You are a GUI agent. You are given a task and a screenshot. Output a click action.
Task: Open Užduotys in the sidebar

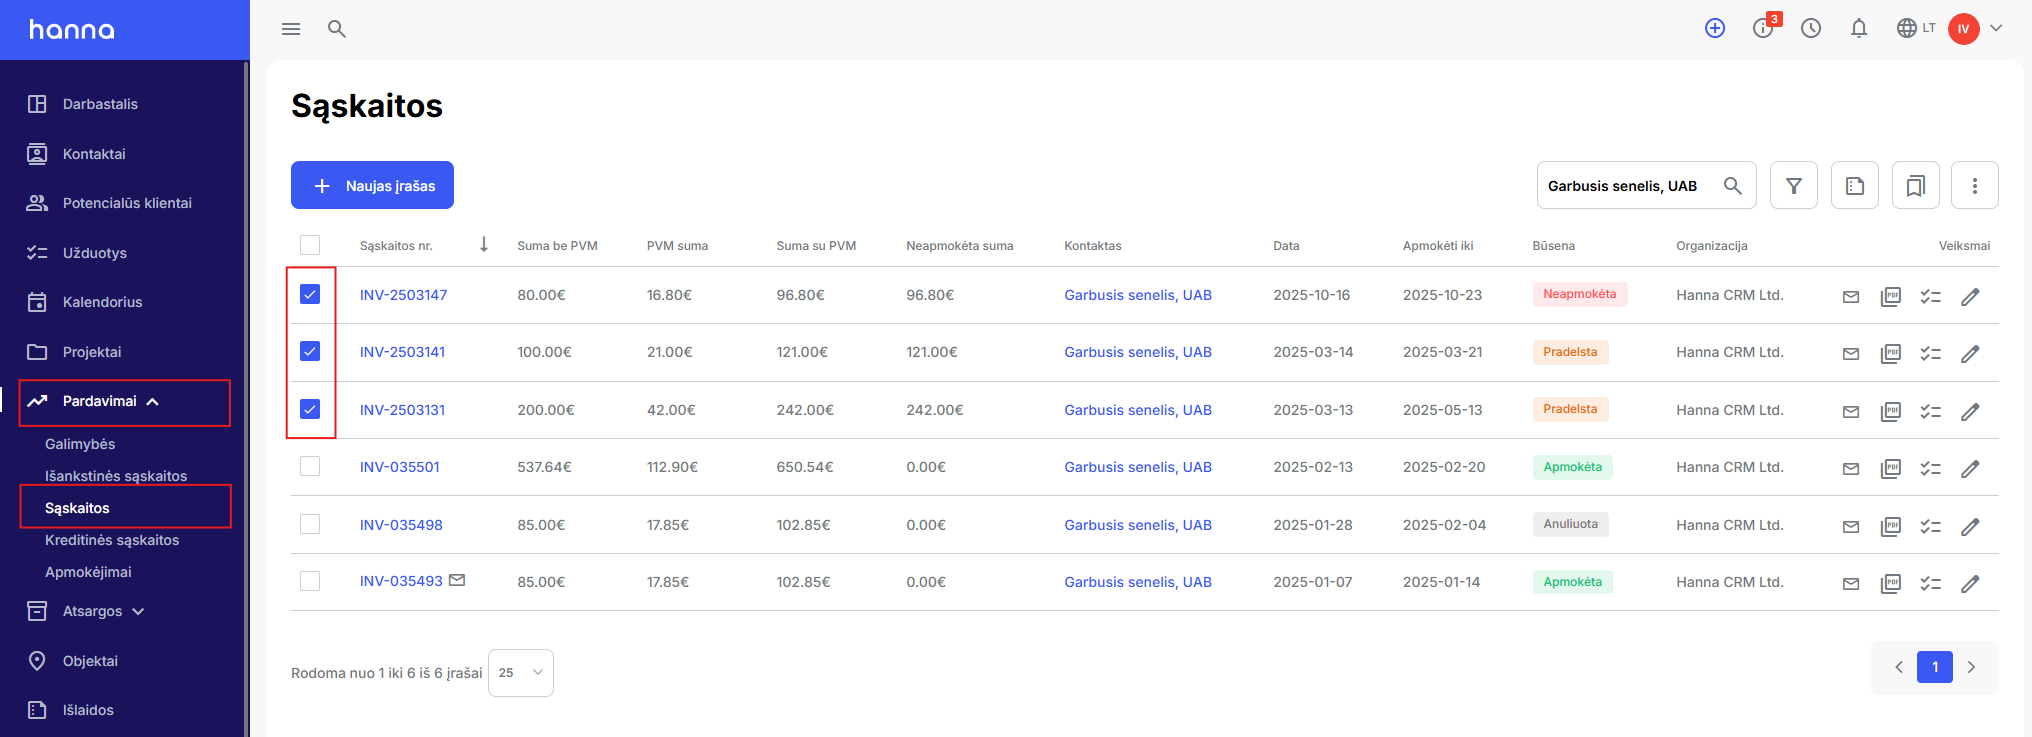point(95,253)
